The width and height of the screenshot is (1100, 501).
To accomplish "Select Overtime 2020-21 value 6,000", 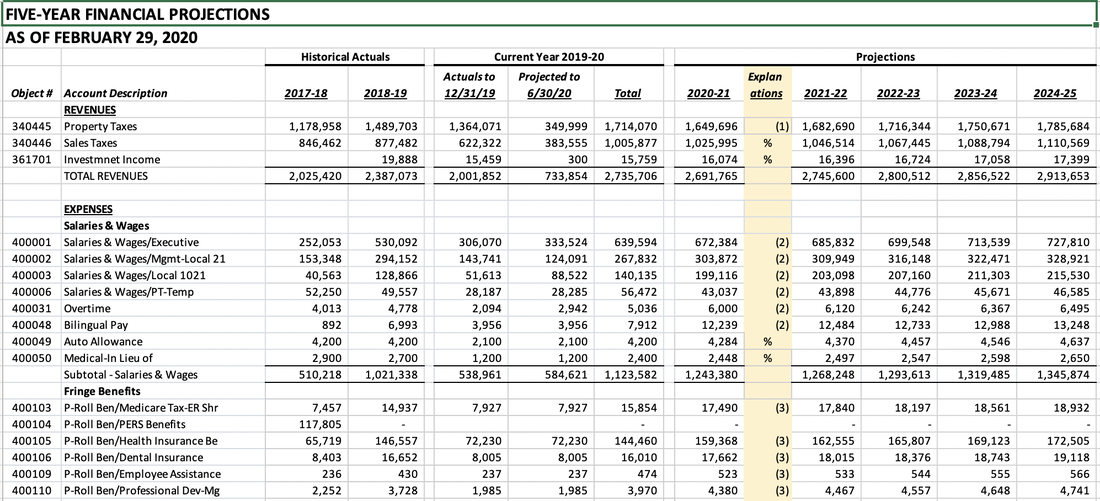I will tap(725, 308).
